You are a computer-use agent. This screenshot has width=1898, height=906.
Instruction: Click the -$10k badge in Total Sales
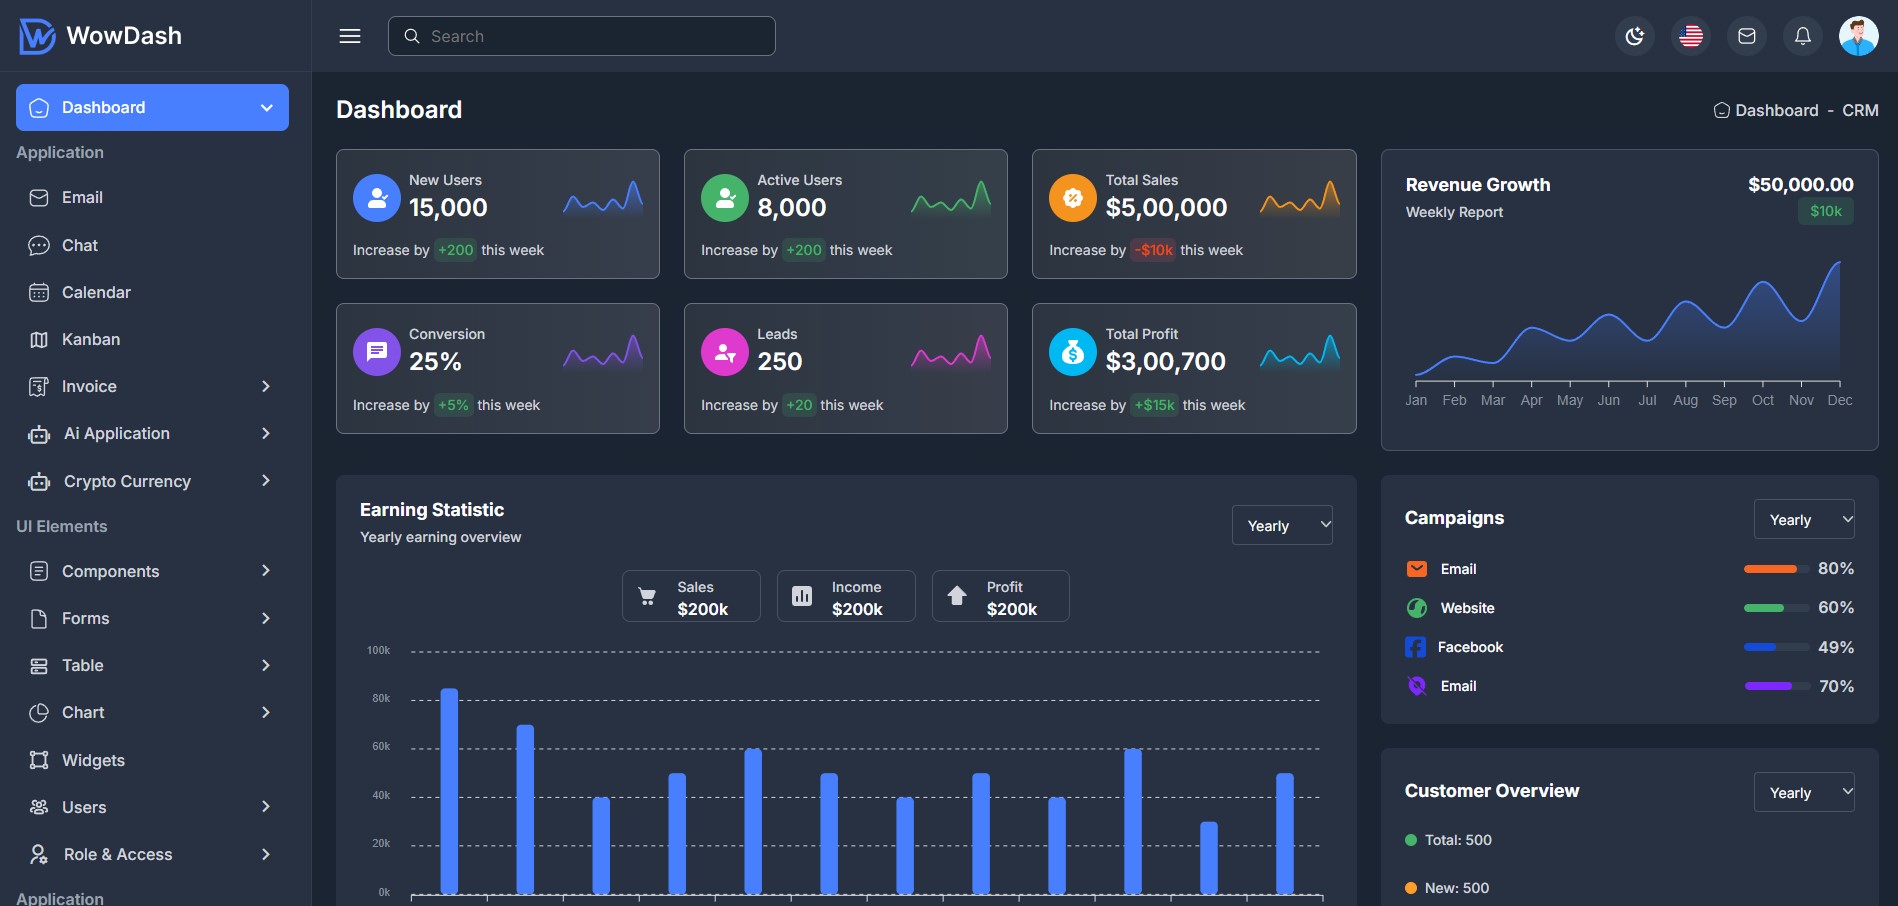click(x=1155, y=250)
